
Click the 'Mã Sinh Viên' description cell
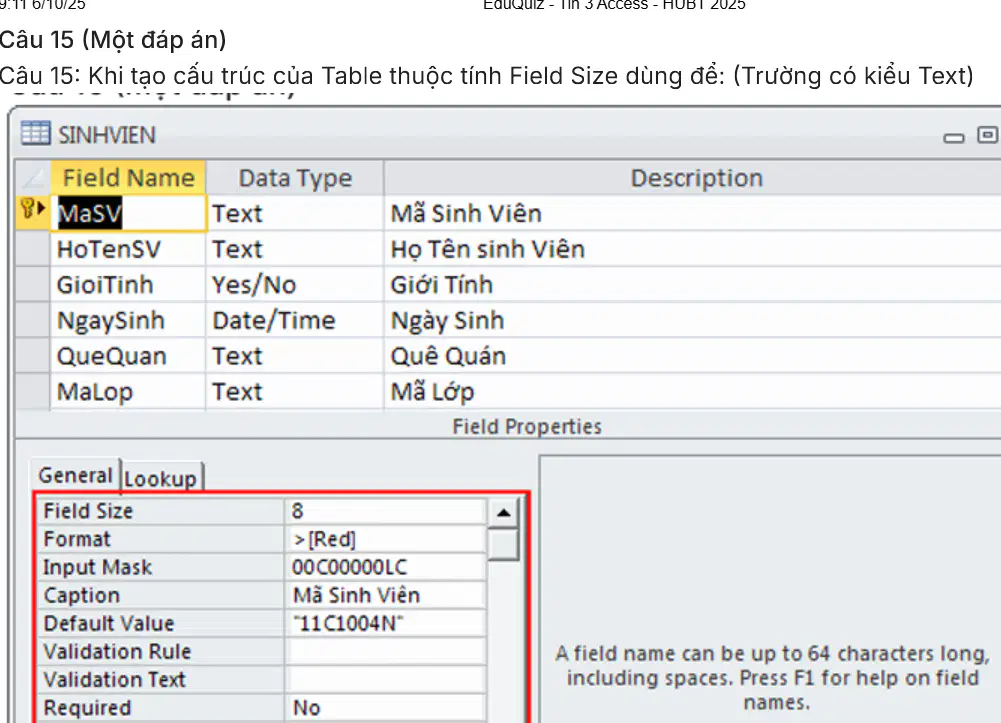click(693, 213)
